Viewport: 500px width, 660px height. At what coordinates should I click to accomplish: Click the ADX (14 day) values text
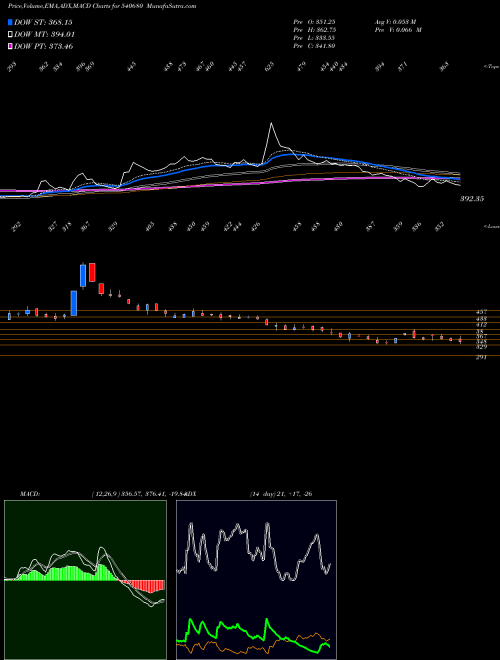click(x=280, y=494)
